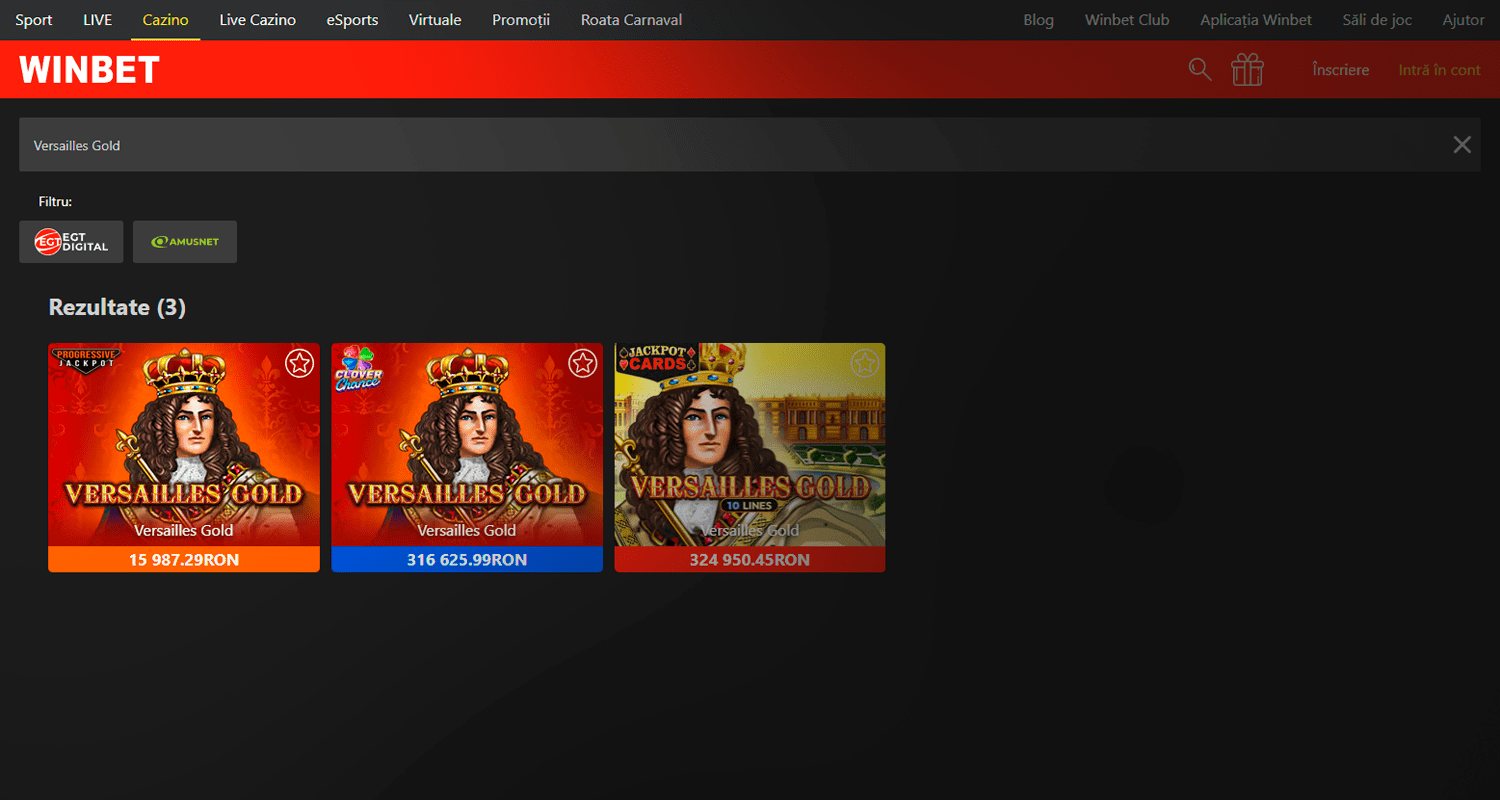
Task: Filter results by EGT Digital provider
Action: [x=71, y=242]
